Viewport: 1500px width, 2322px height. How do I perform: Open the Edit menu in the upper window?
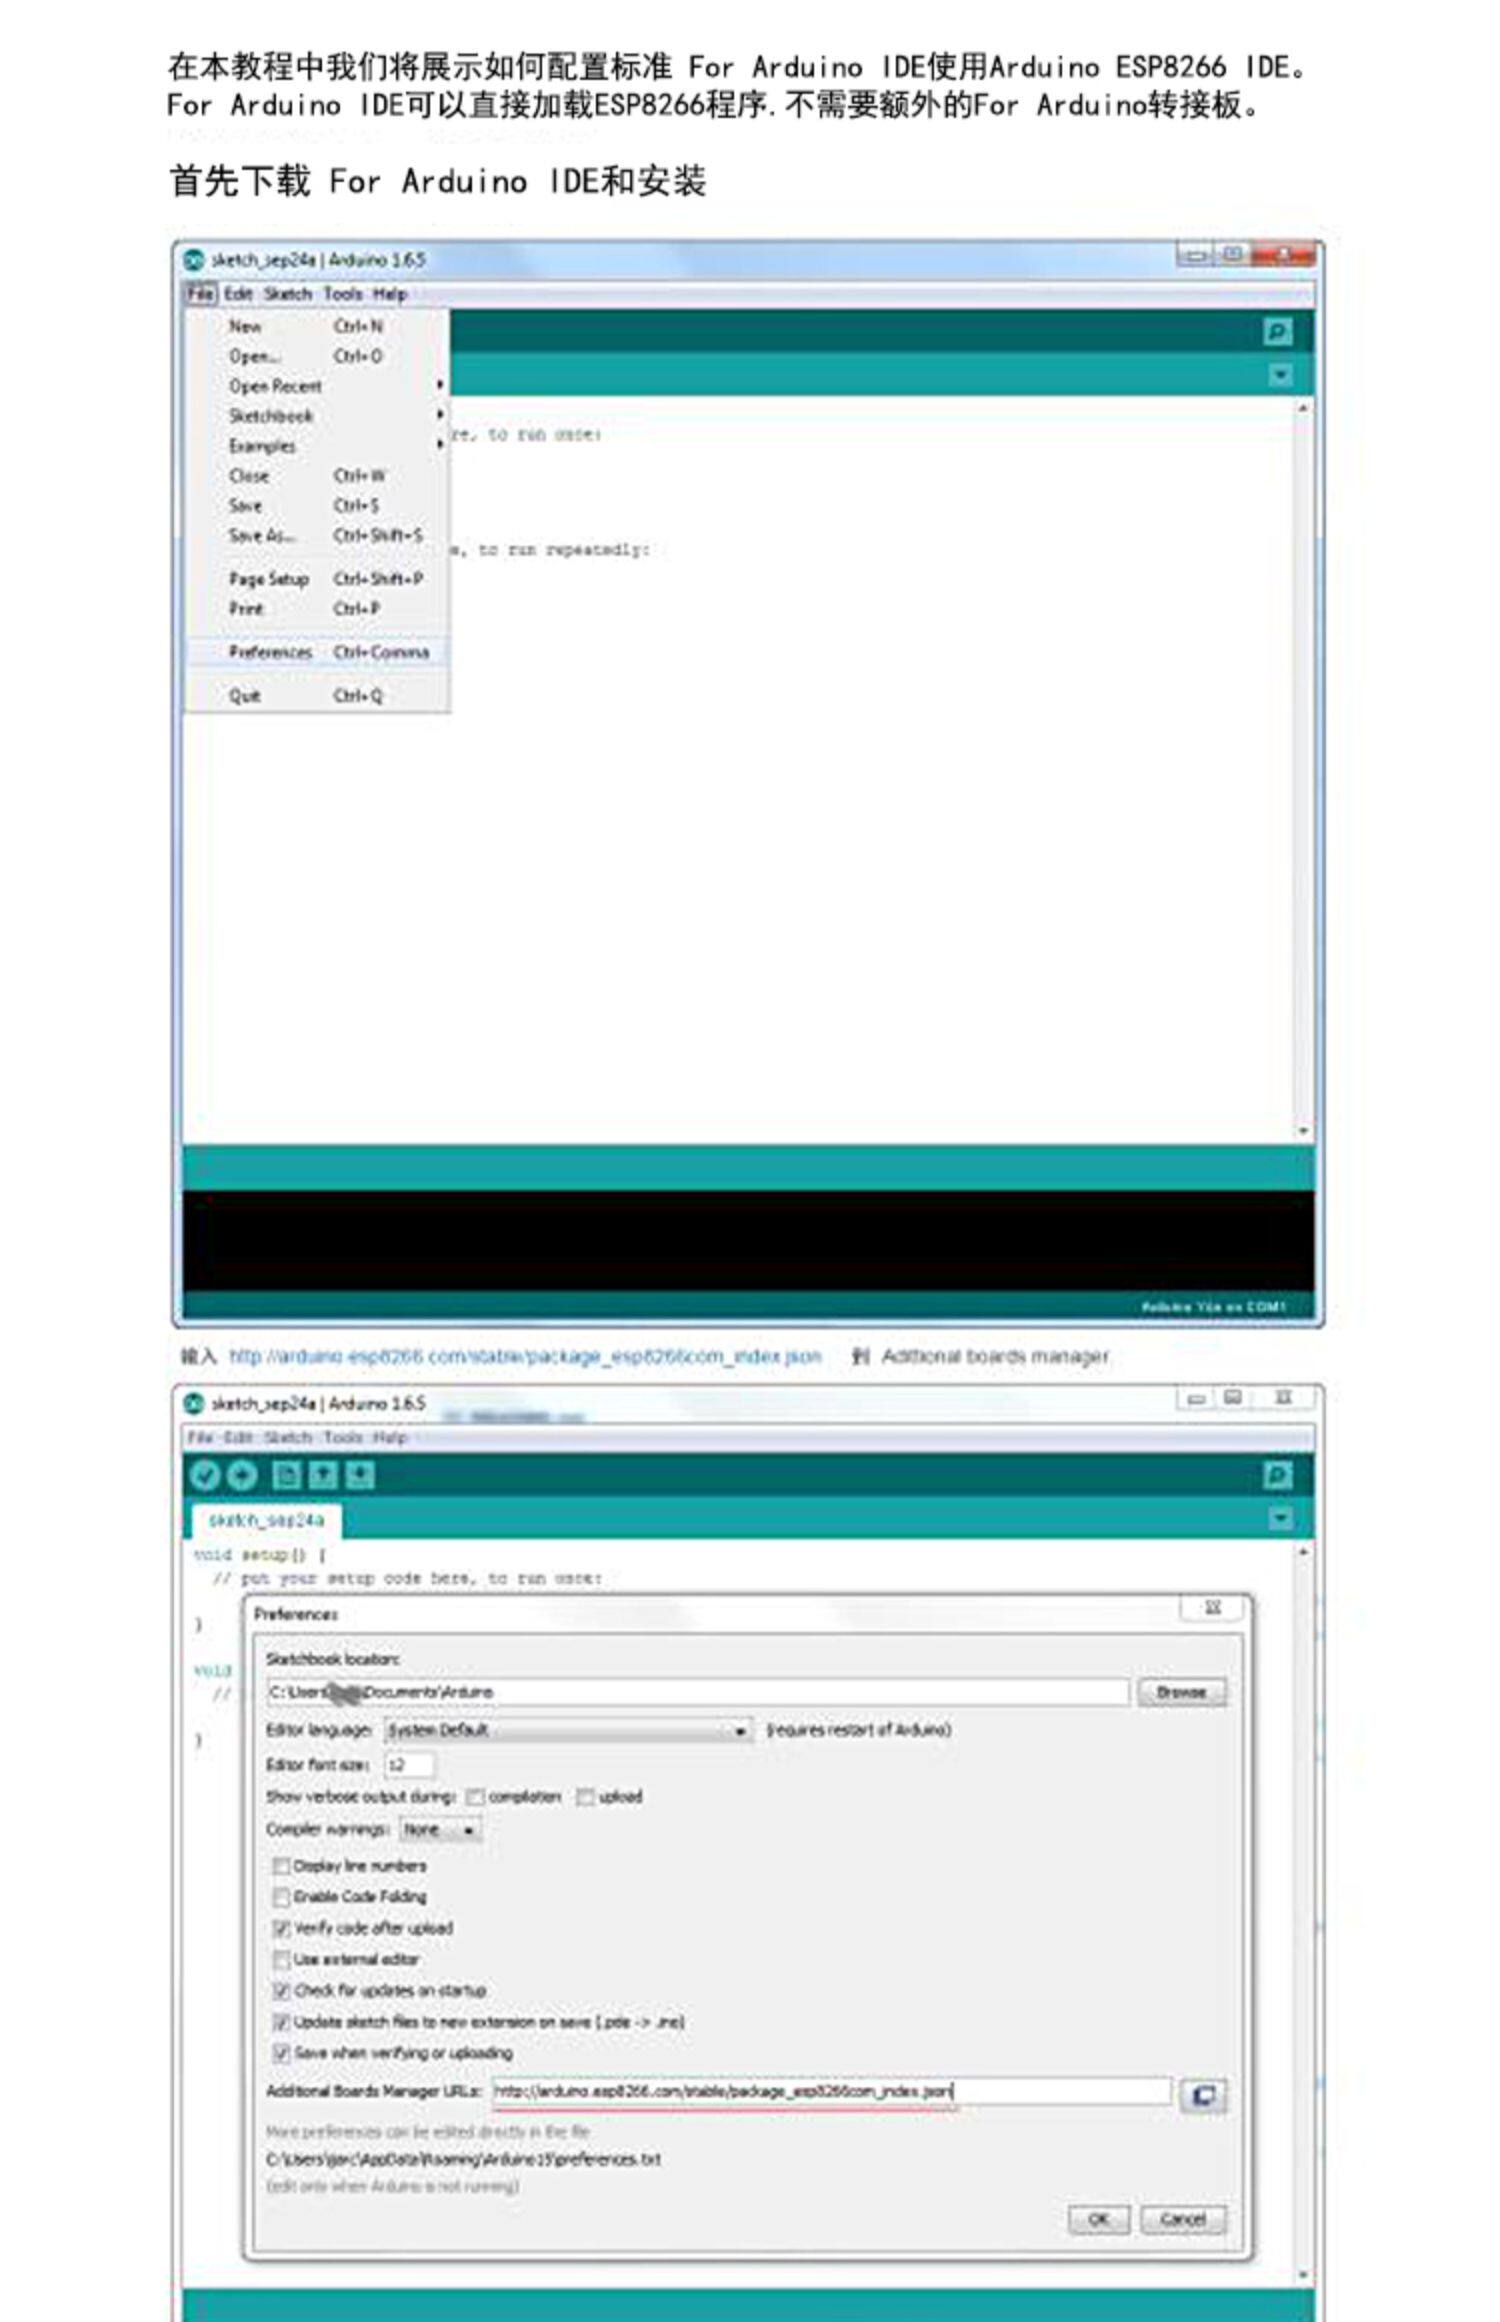coord(238,294)
